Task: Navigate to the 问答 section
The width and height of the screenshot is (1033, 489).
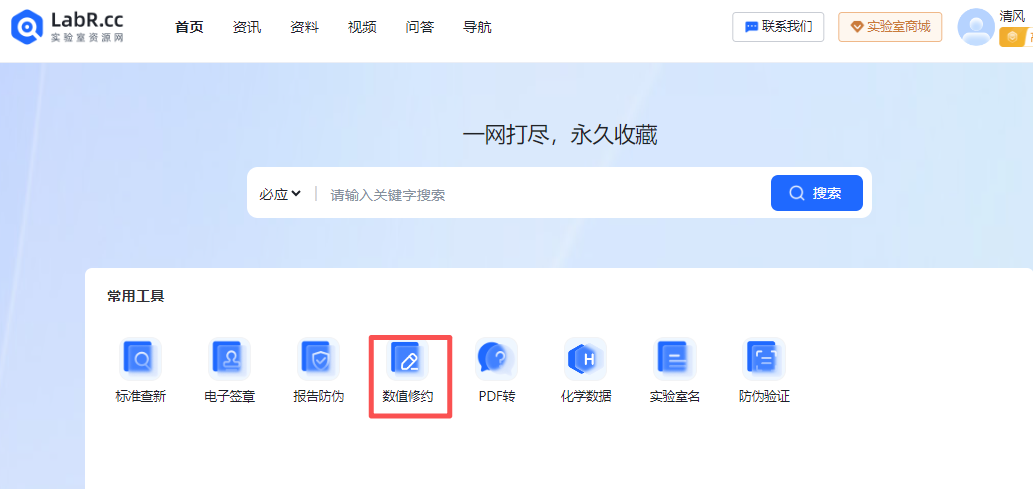Action: tap(420, 27)
